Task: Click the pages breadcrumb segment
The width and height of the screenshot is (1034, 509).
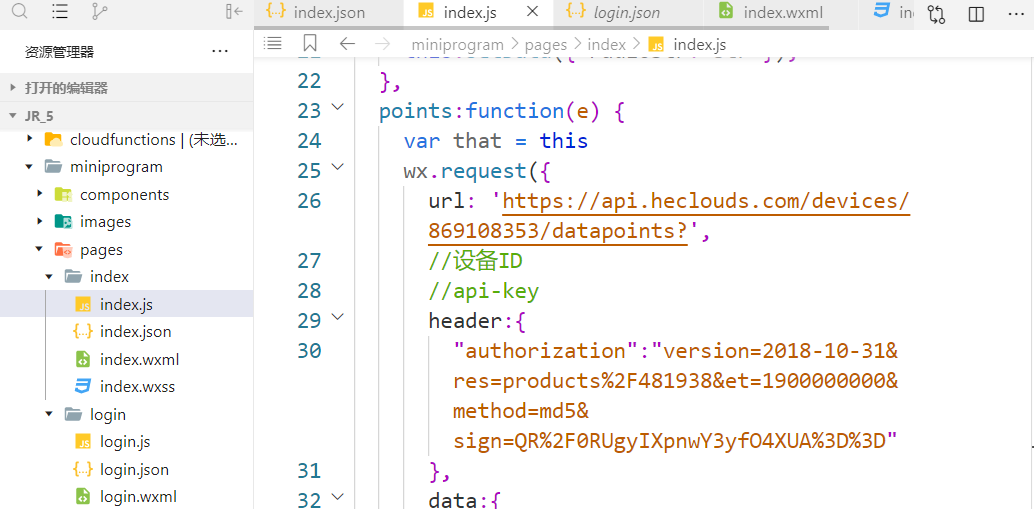Action: 546,44
